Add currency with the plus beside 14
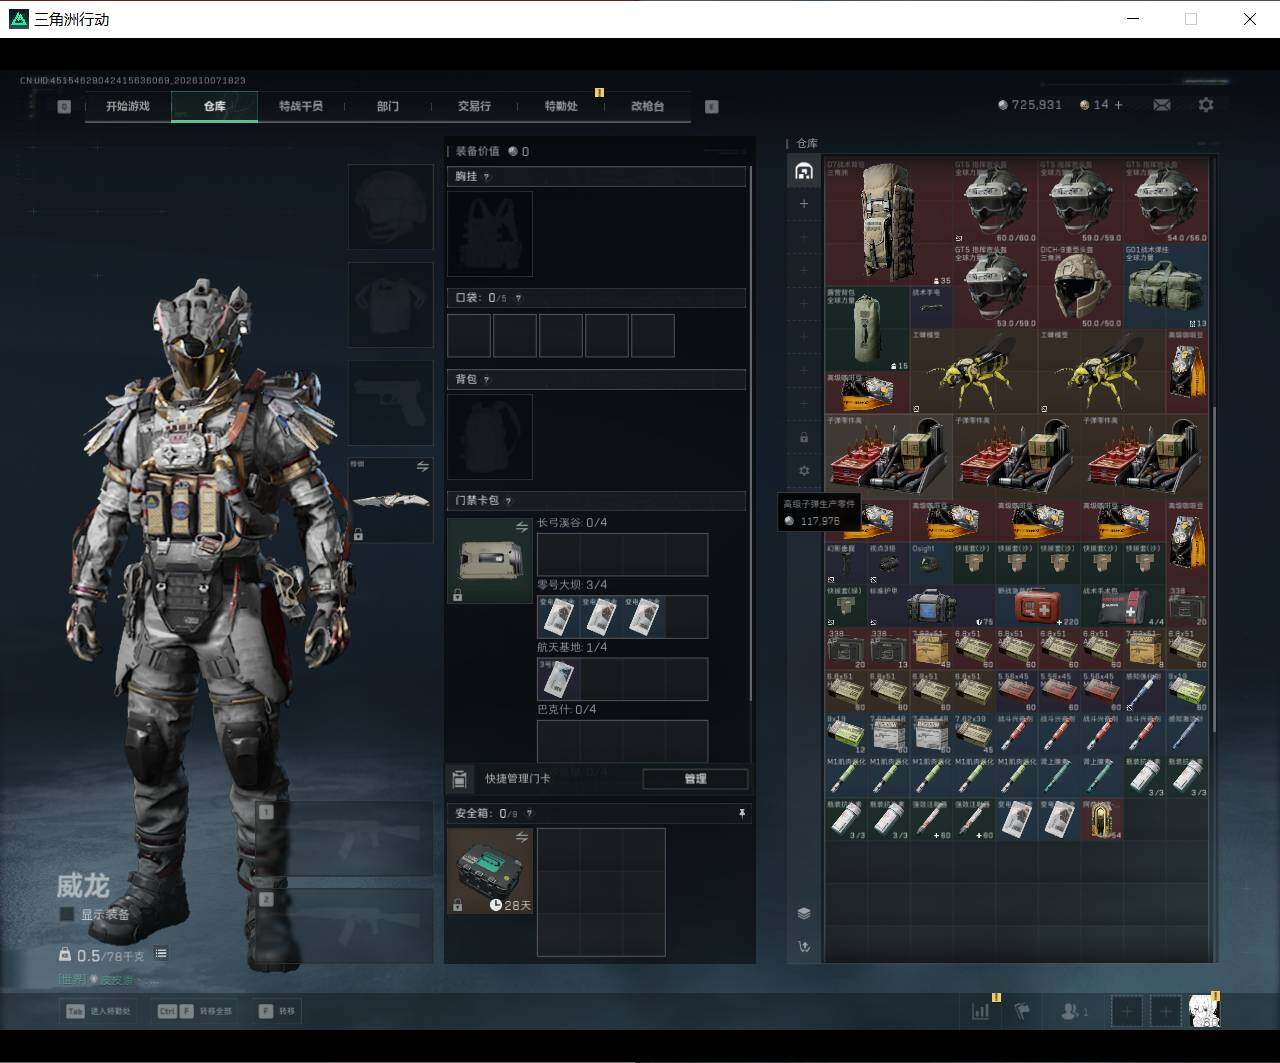Viewport: 1280px width, 1063px height. 1118,105
